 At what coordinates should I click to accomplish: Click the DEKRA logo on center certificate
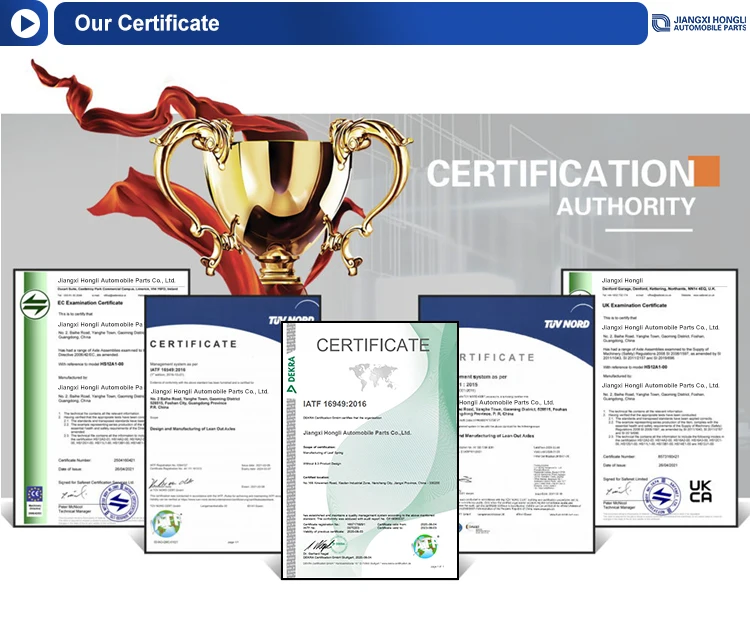click(291, 374)
